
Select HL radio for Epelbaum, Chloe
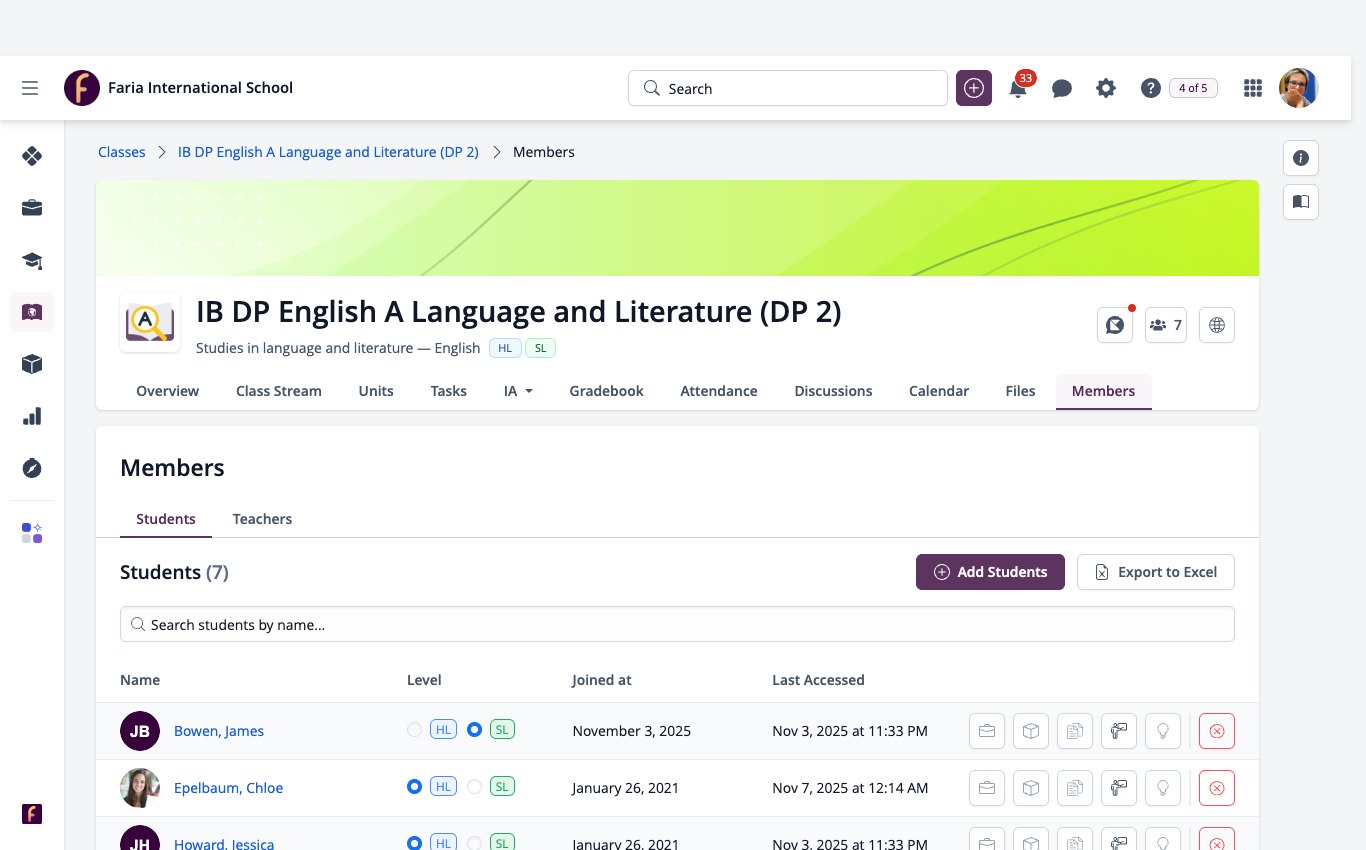[x=415, y=787]
